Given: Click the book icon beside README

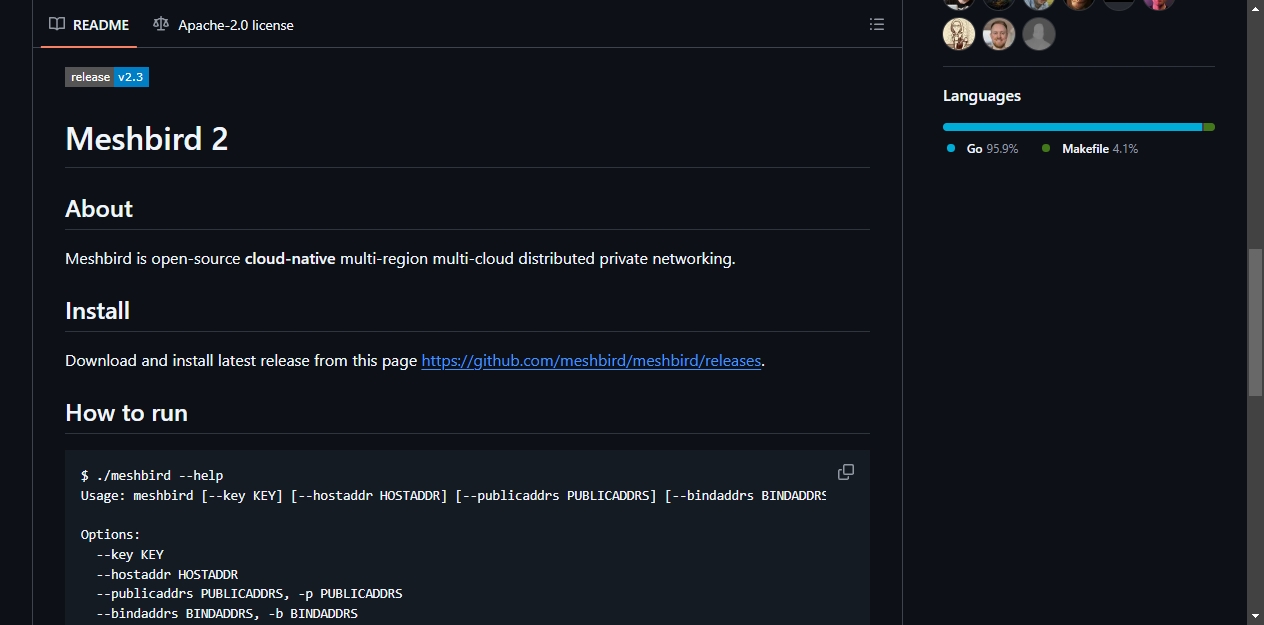Looking at the screenshot, I should [x=57, y=25].
